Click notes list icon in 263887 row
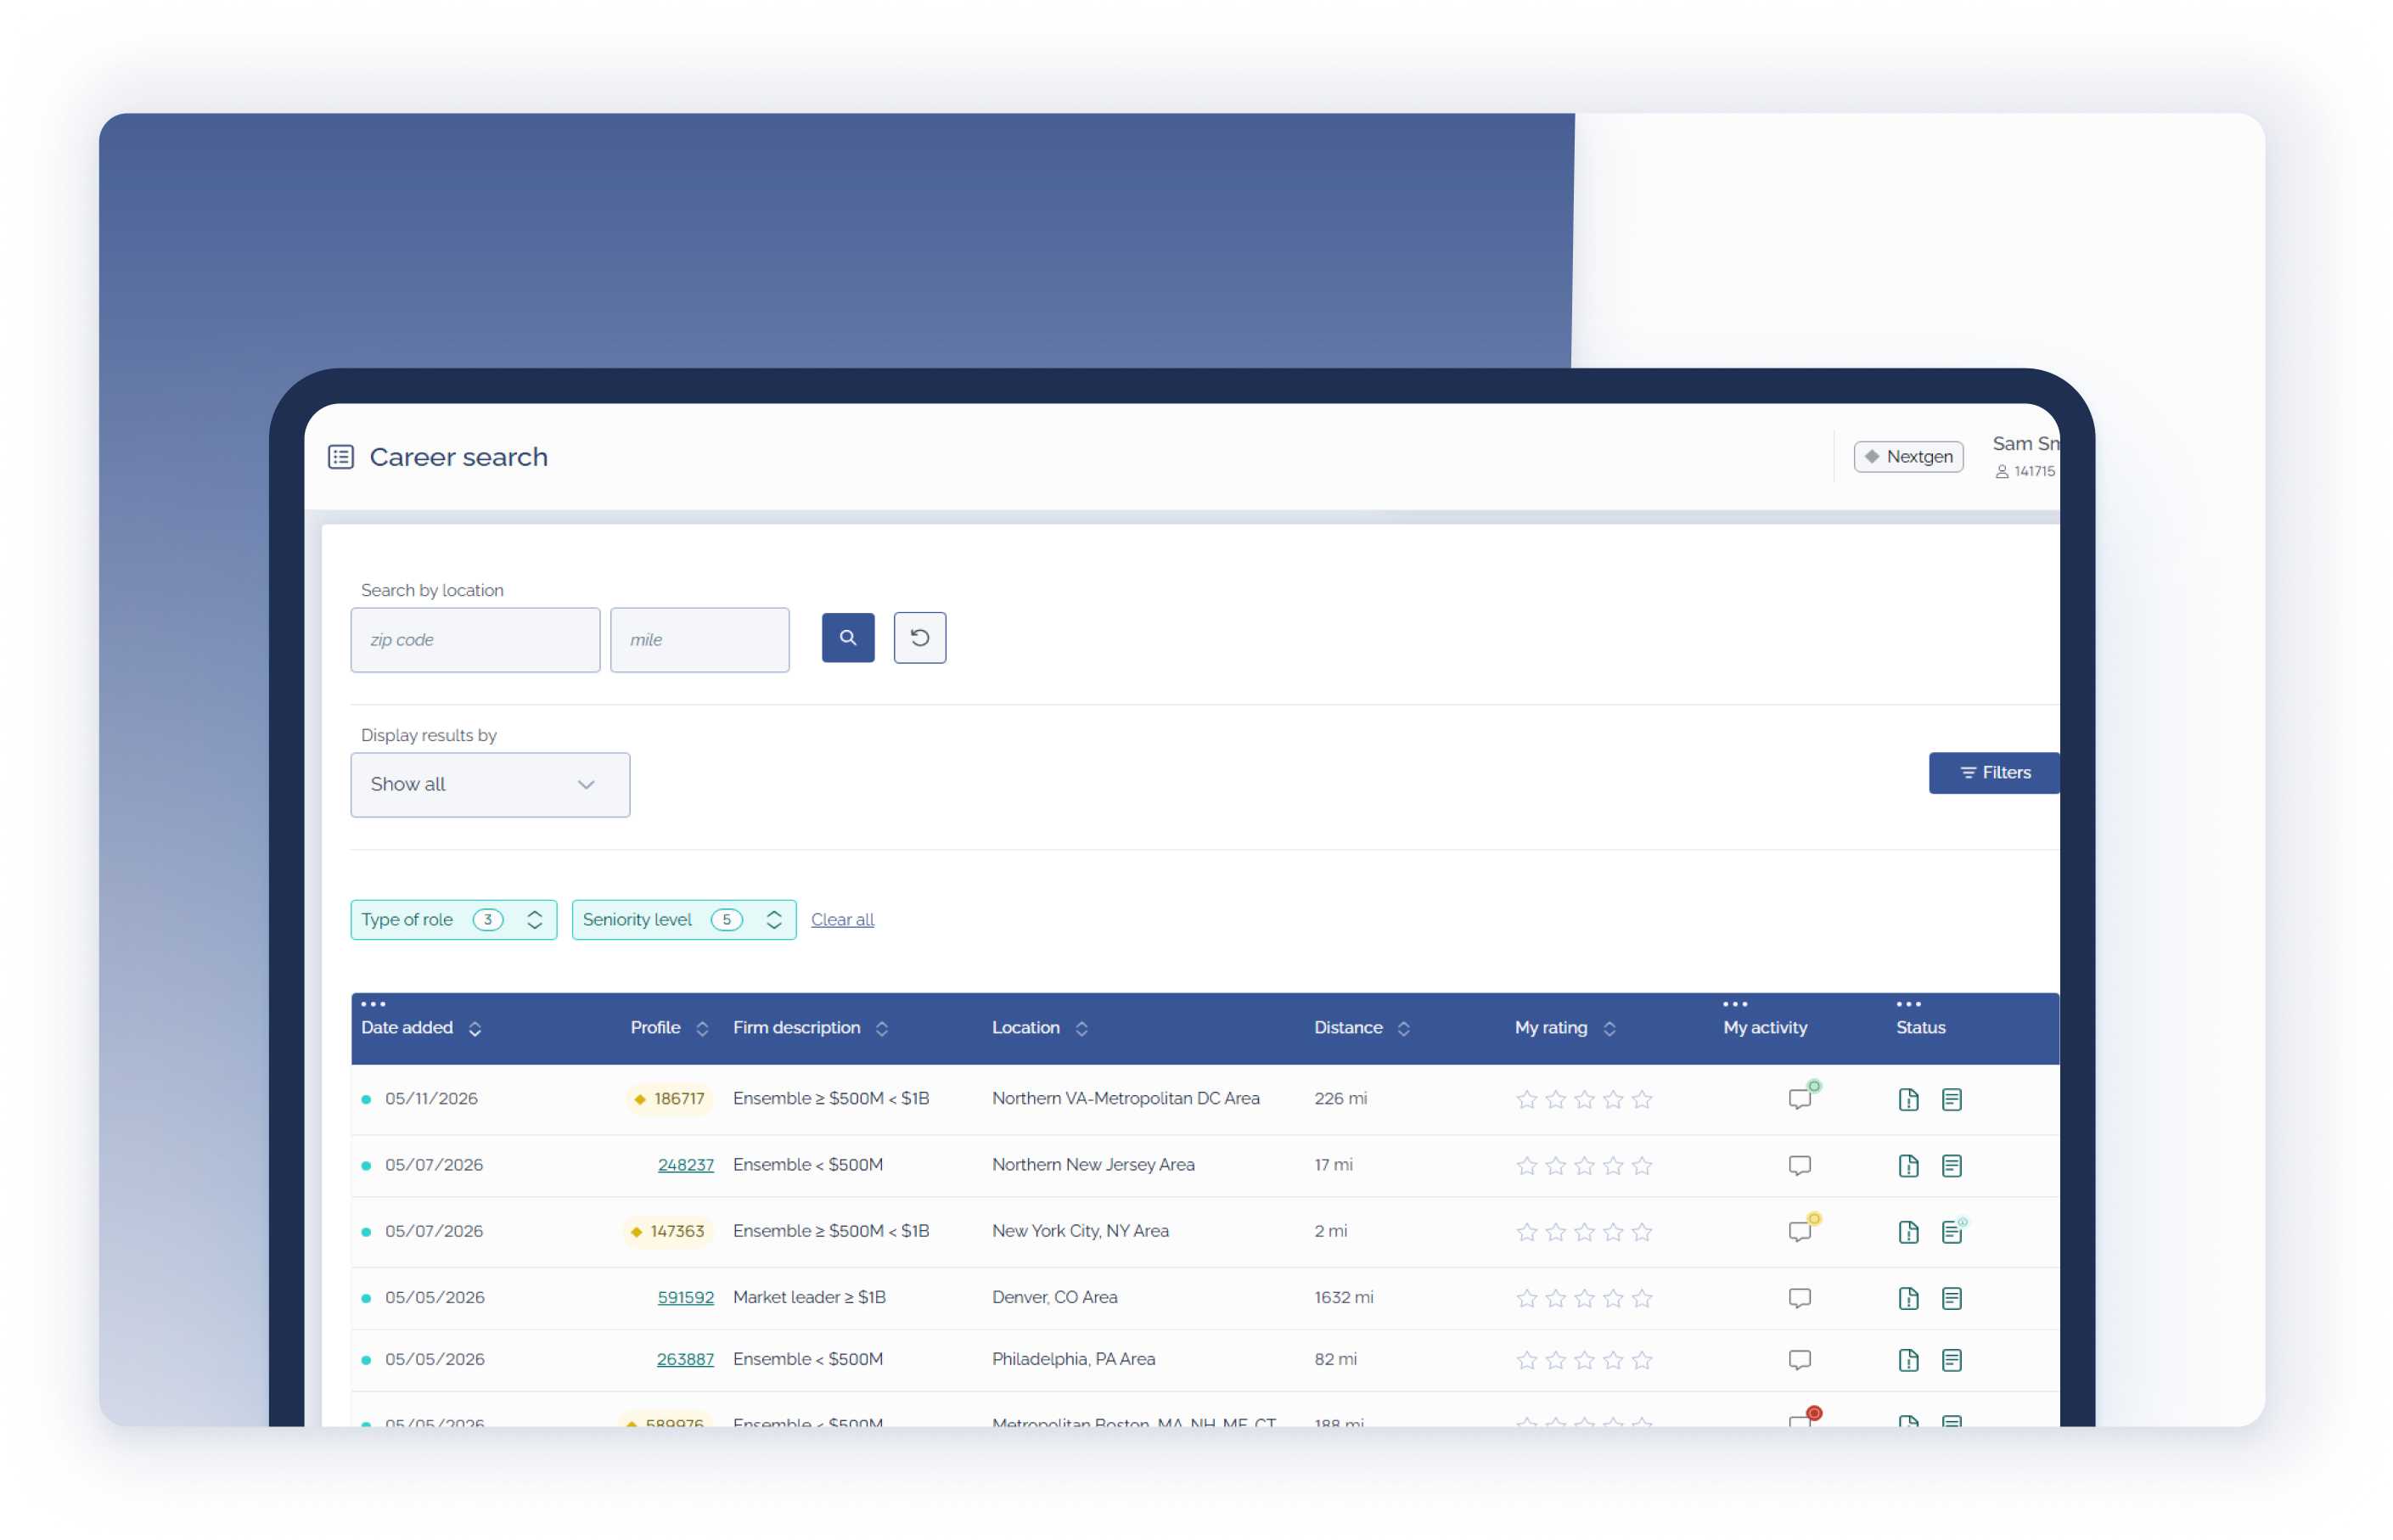The width and height of the screenshot is (2393, 1540). [1952, 1360]
